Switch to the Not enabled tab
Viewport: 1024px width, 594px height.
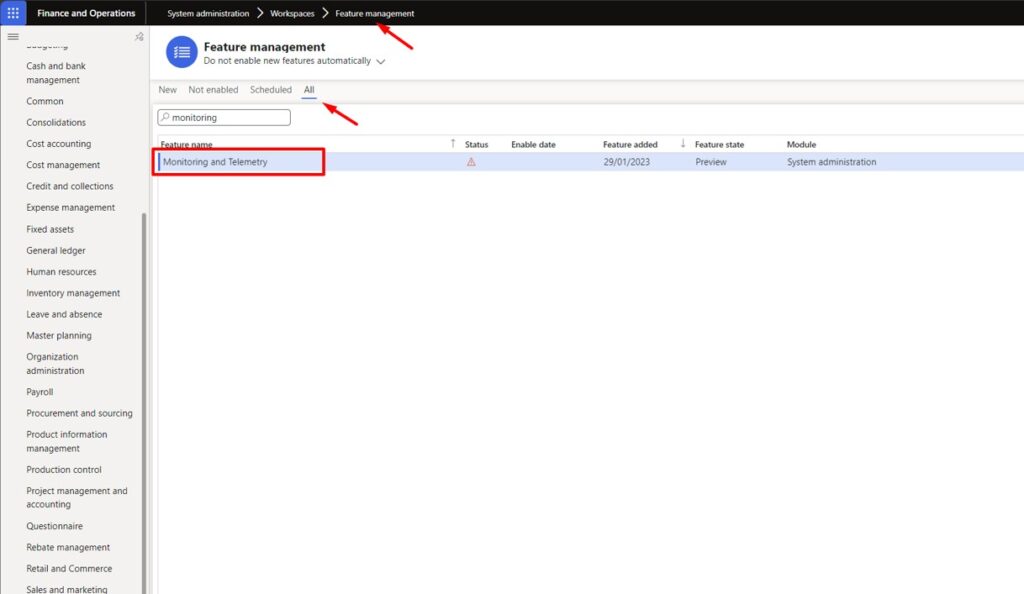point(213,89)
